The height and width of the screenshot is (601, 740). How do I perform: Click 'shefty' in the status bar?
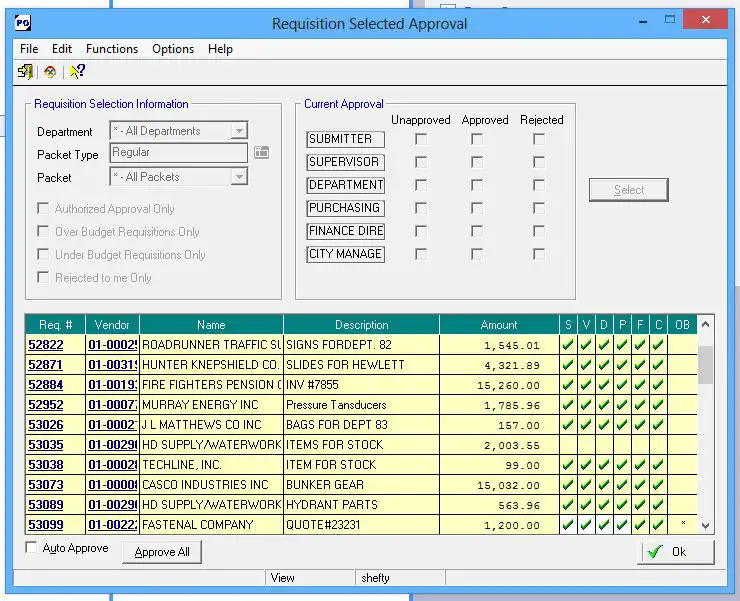[375, 578]
